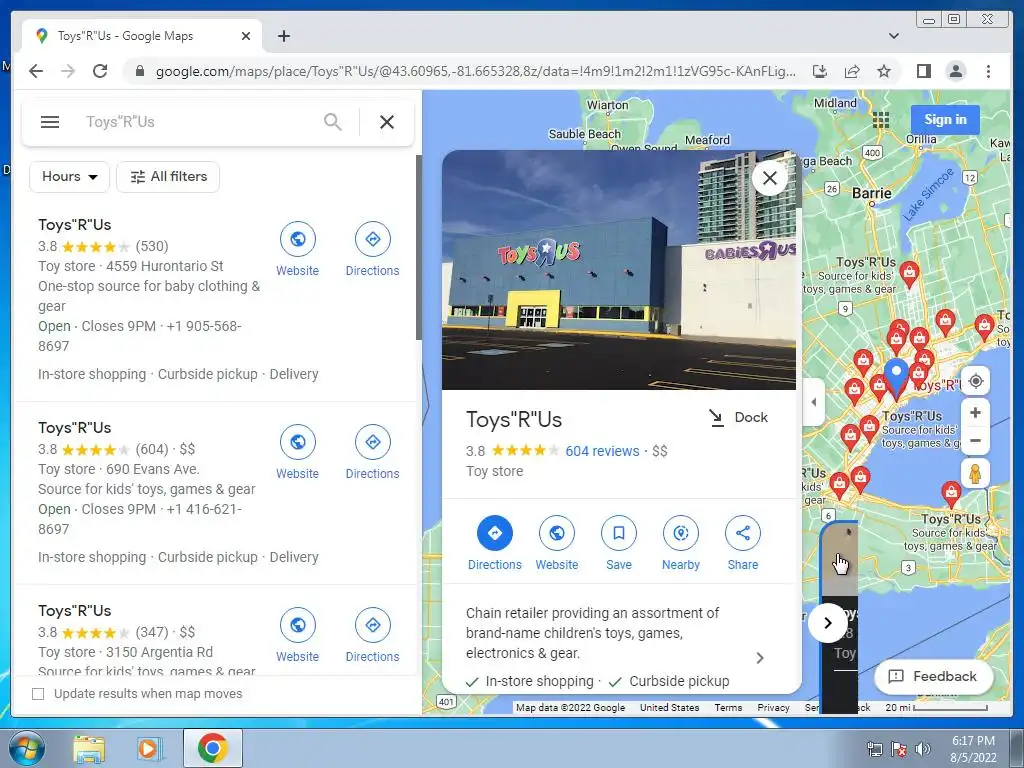Open Windows Media Player from the taskbar

click(149, 749)
